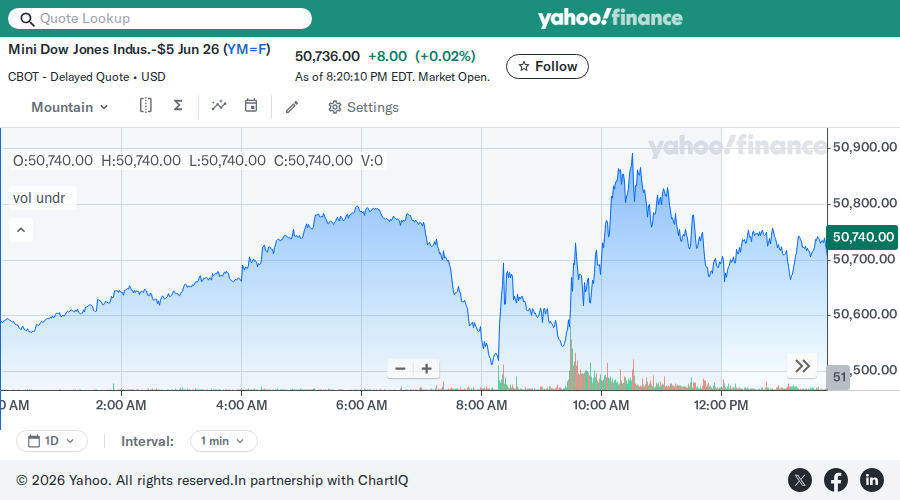
Task: Expand the Mountain chart type dropdown
Action: point(69,107)
